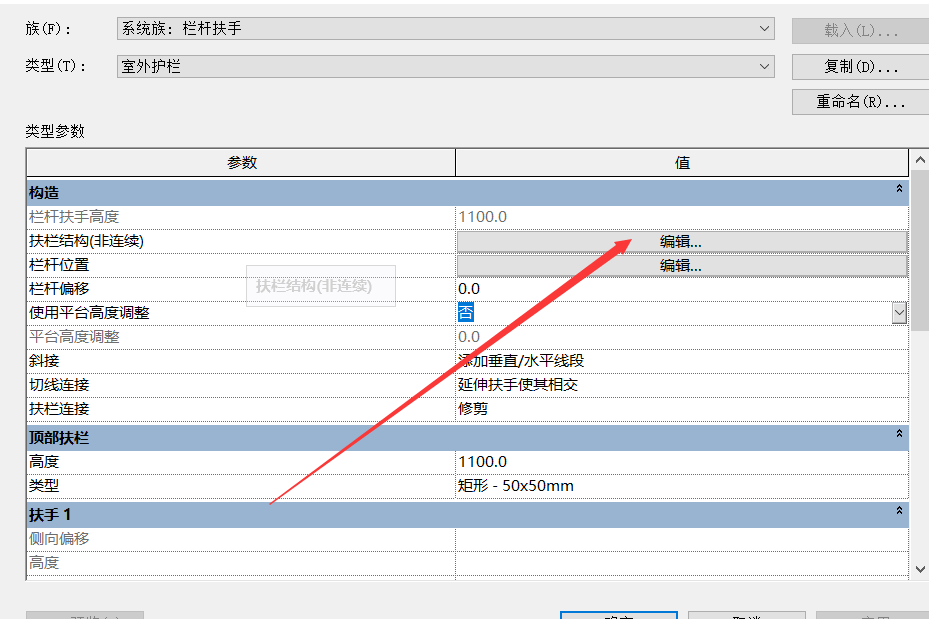
Task: Click the 复制(D)... button
Action: point(859,67)
